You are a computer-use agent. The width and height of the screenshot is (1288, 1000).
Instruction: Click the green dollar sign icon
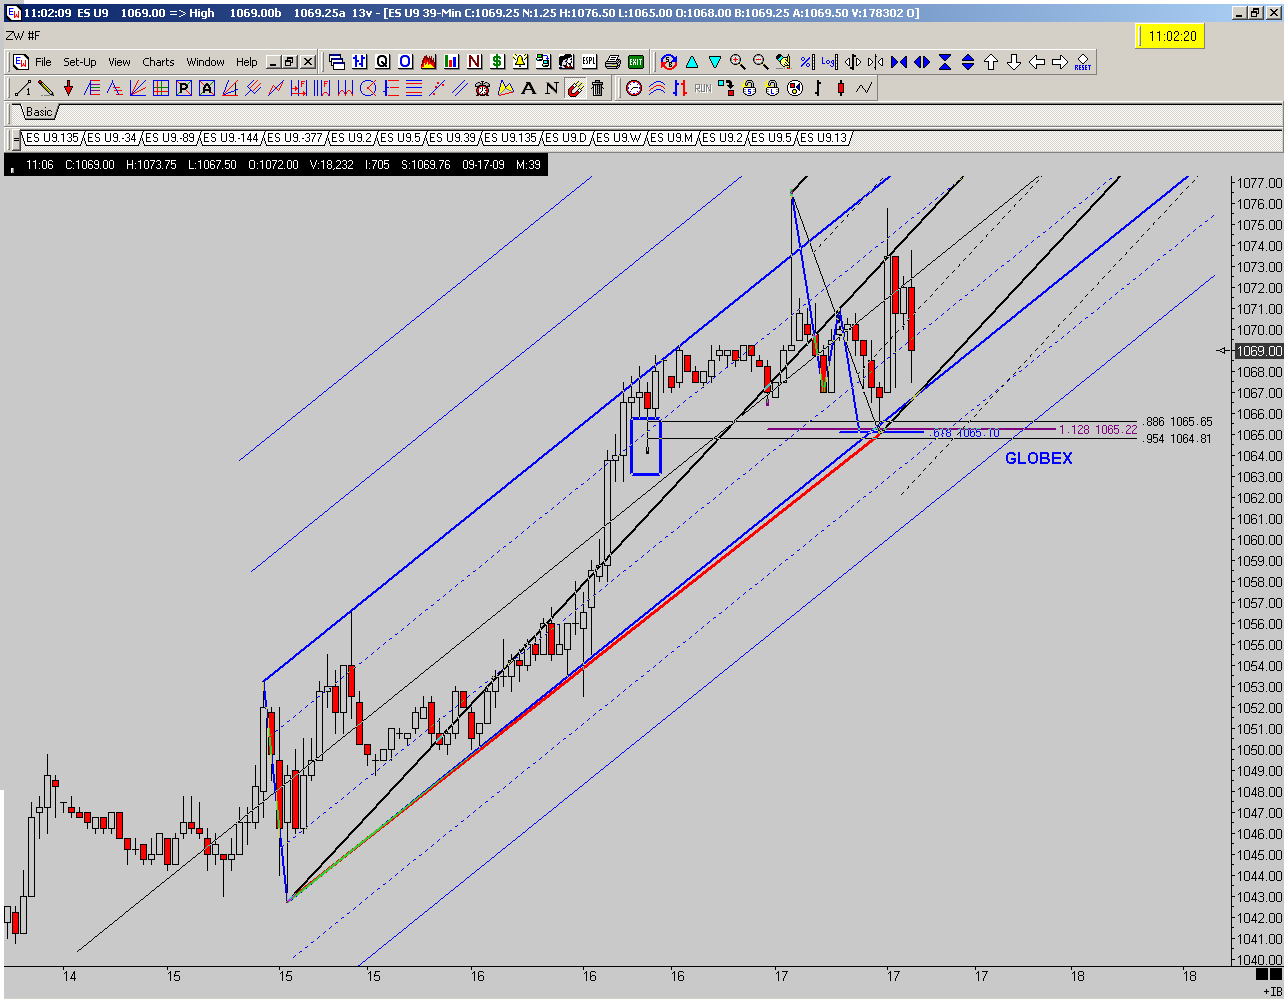click(x=497, y=62)
